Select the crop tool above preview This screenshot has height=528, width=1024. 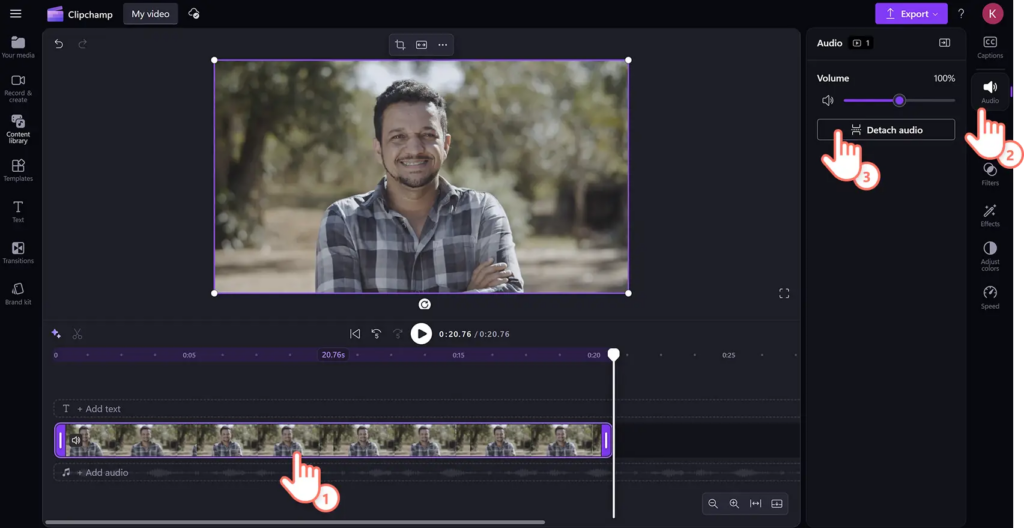[x=400, y=45]
